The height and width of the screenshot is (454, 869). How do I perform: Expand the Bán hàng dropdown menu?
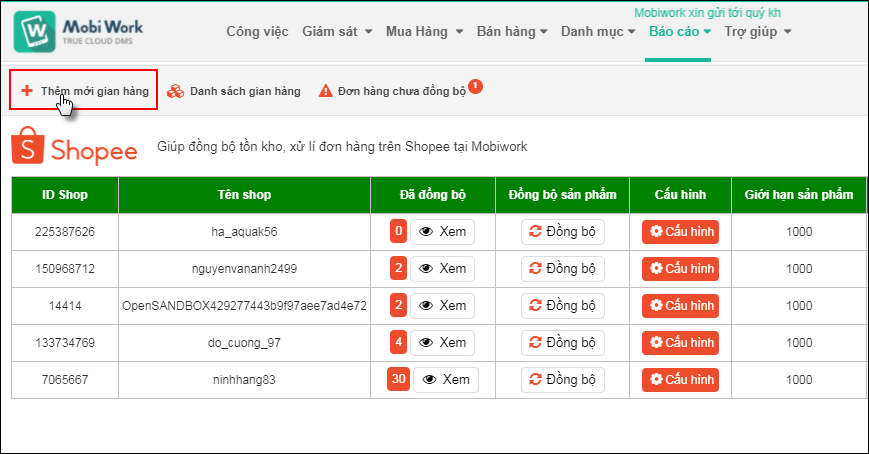tap(512, 32)
